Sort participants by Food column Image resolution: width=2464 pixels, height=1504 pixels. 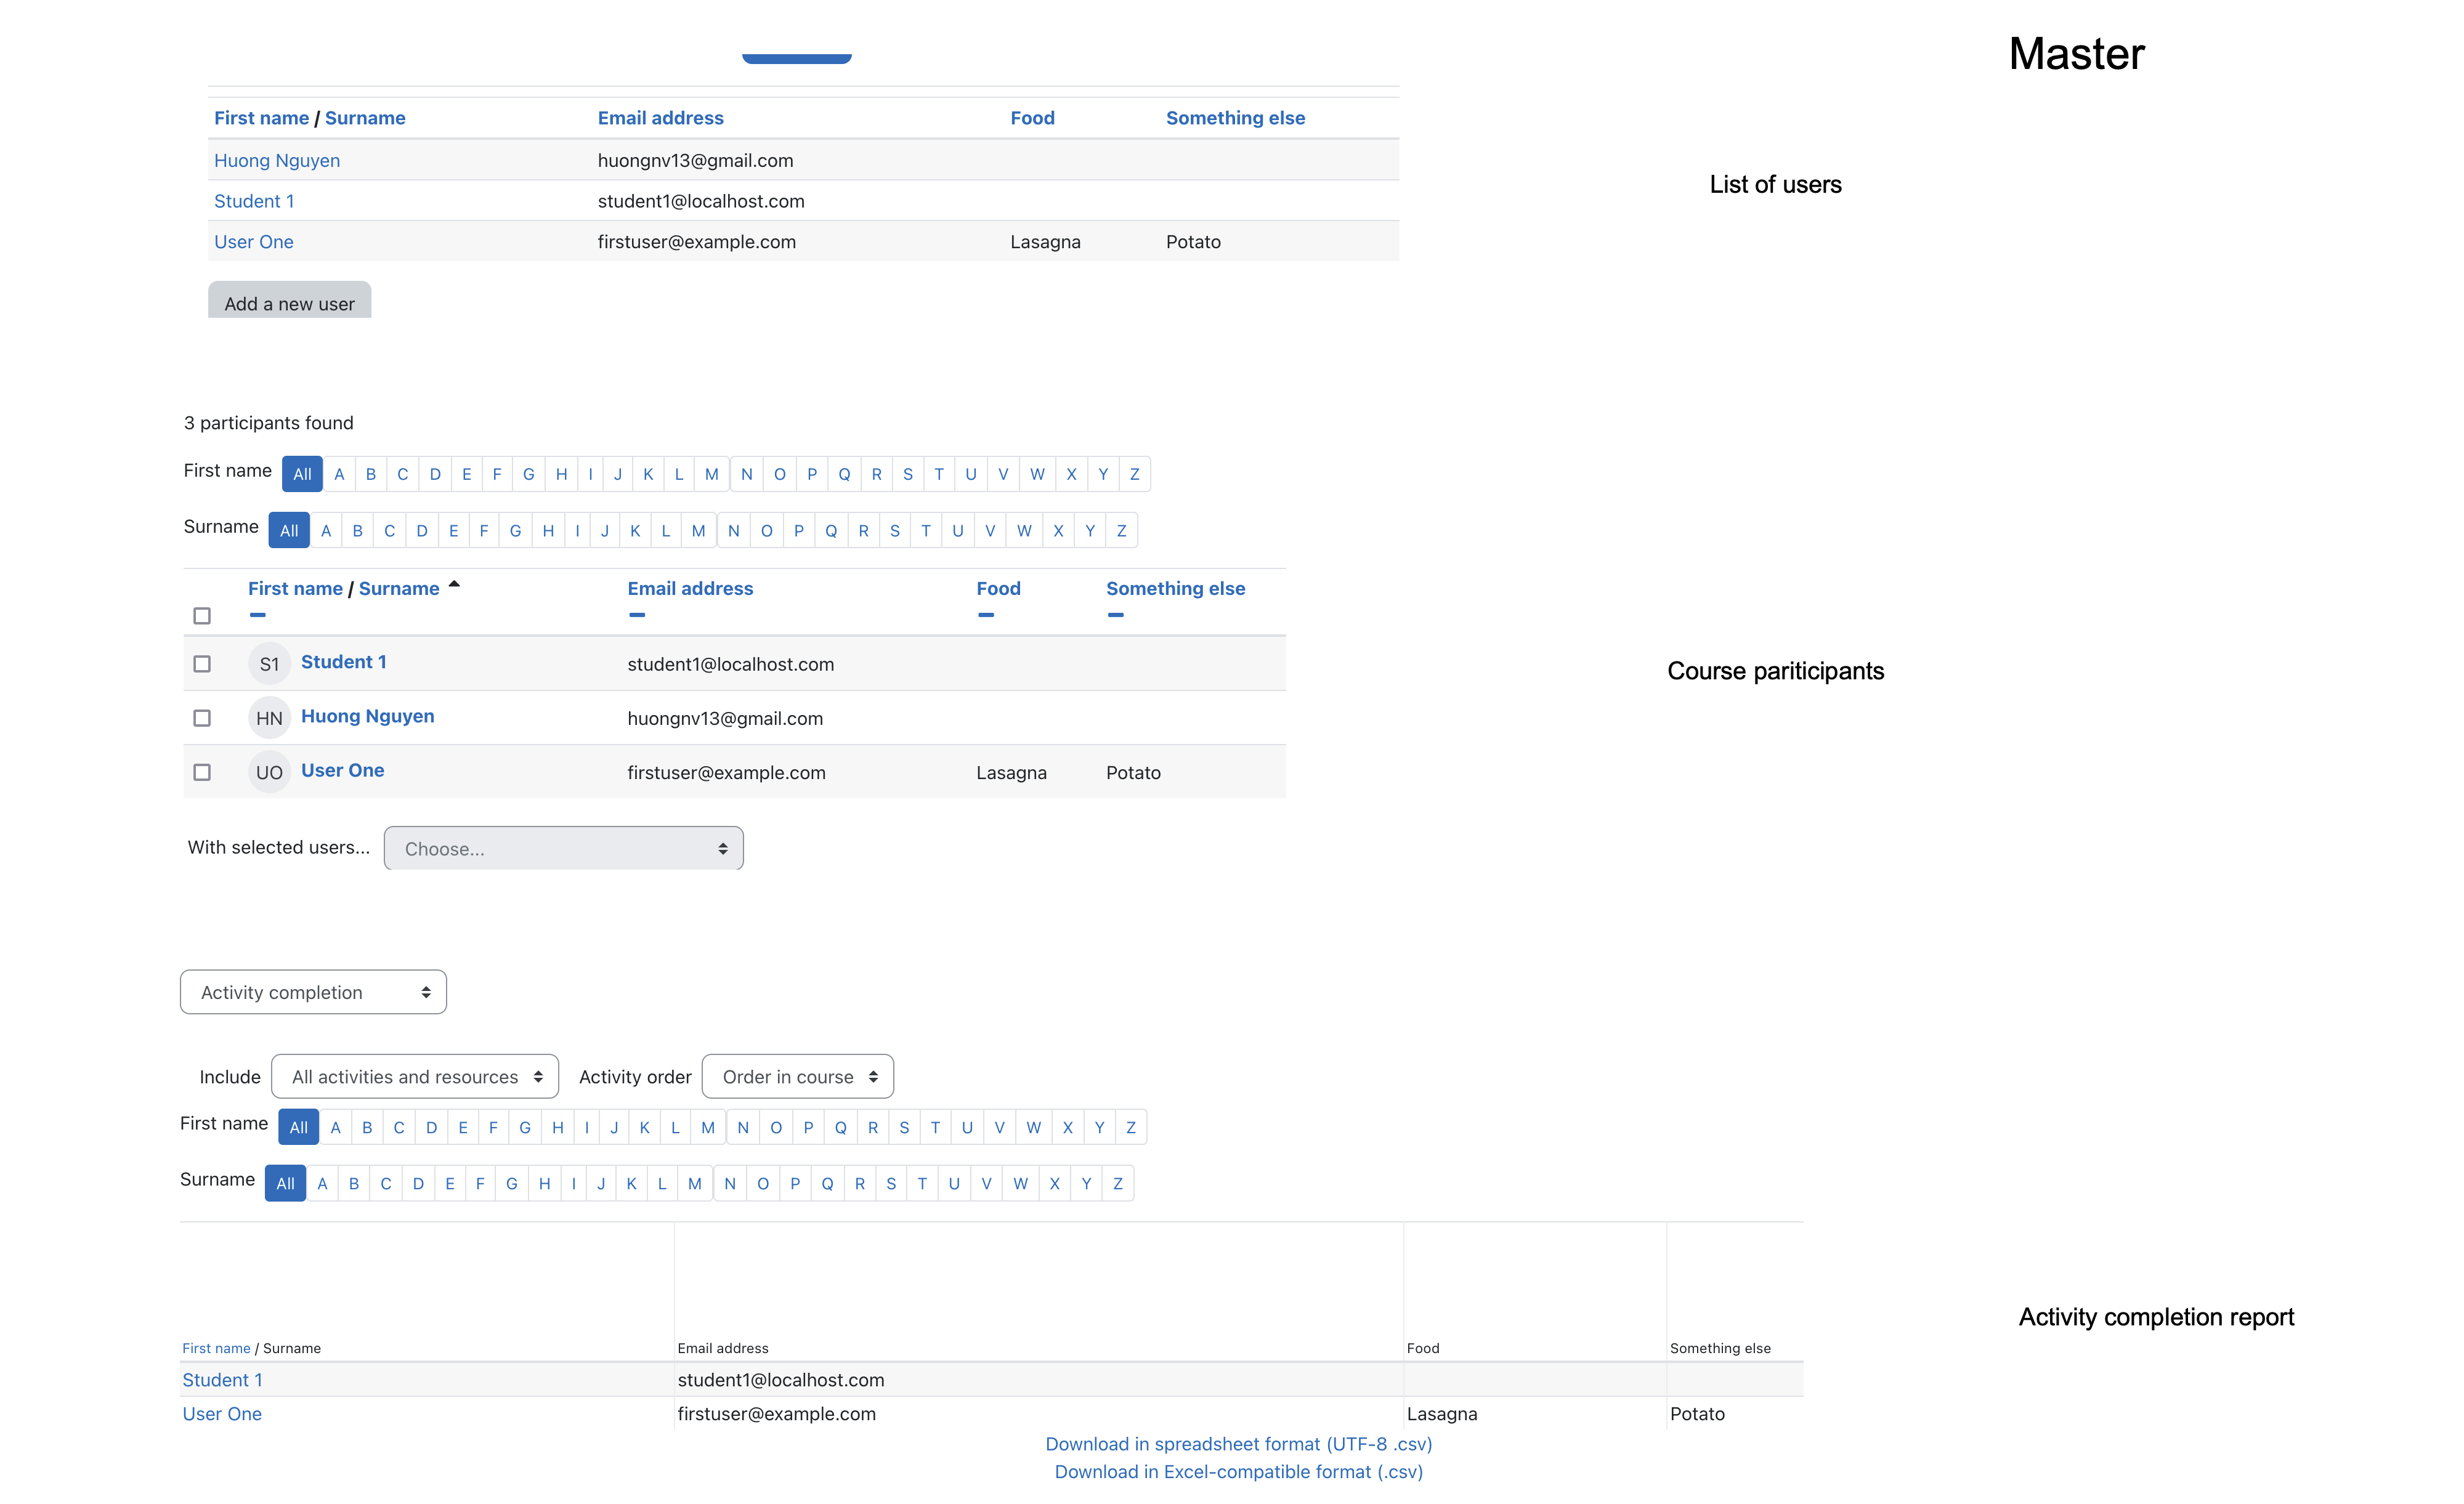[x=999, y=589]
